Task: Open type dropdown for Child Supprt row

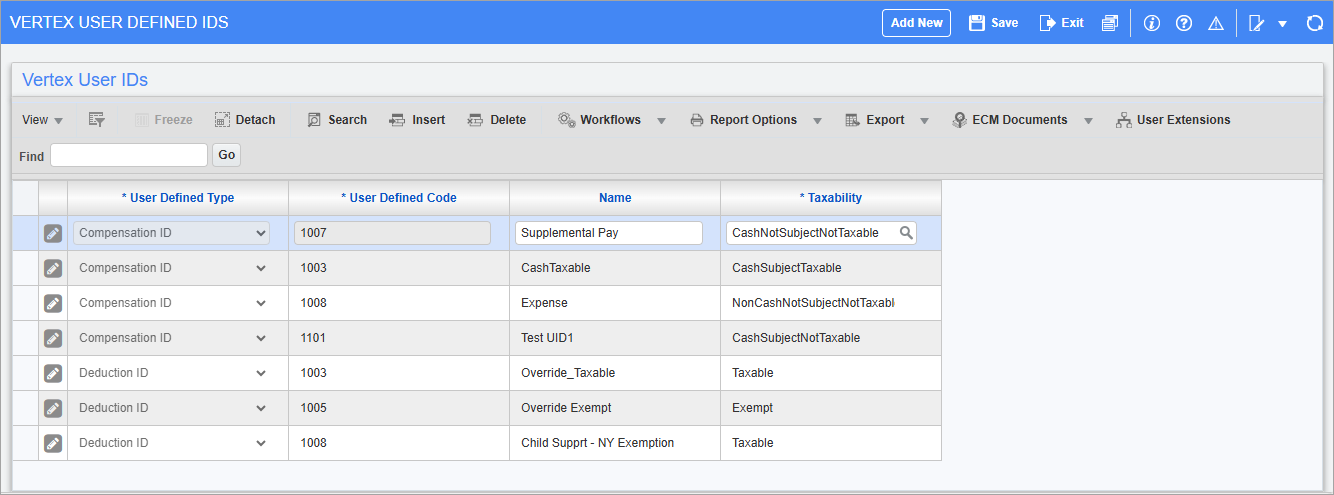Action: (x=172, y=443)
